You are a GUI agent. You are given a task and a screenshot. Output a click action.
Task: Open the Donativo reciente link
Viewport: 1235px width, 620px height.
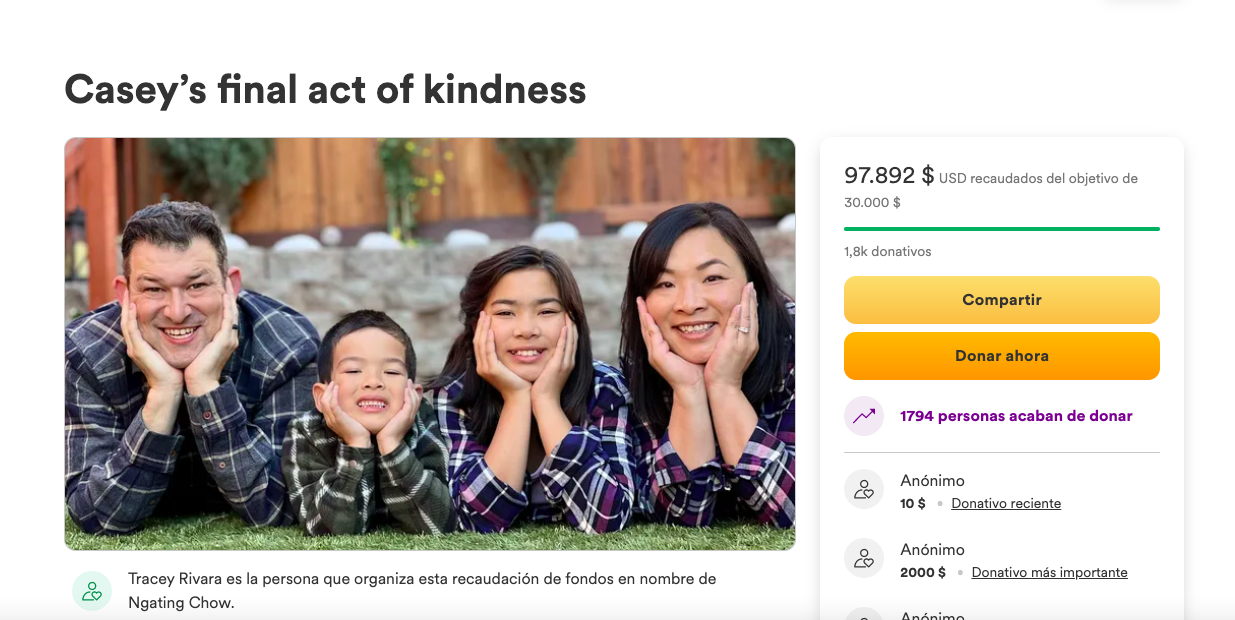[x=1006, y=504]
